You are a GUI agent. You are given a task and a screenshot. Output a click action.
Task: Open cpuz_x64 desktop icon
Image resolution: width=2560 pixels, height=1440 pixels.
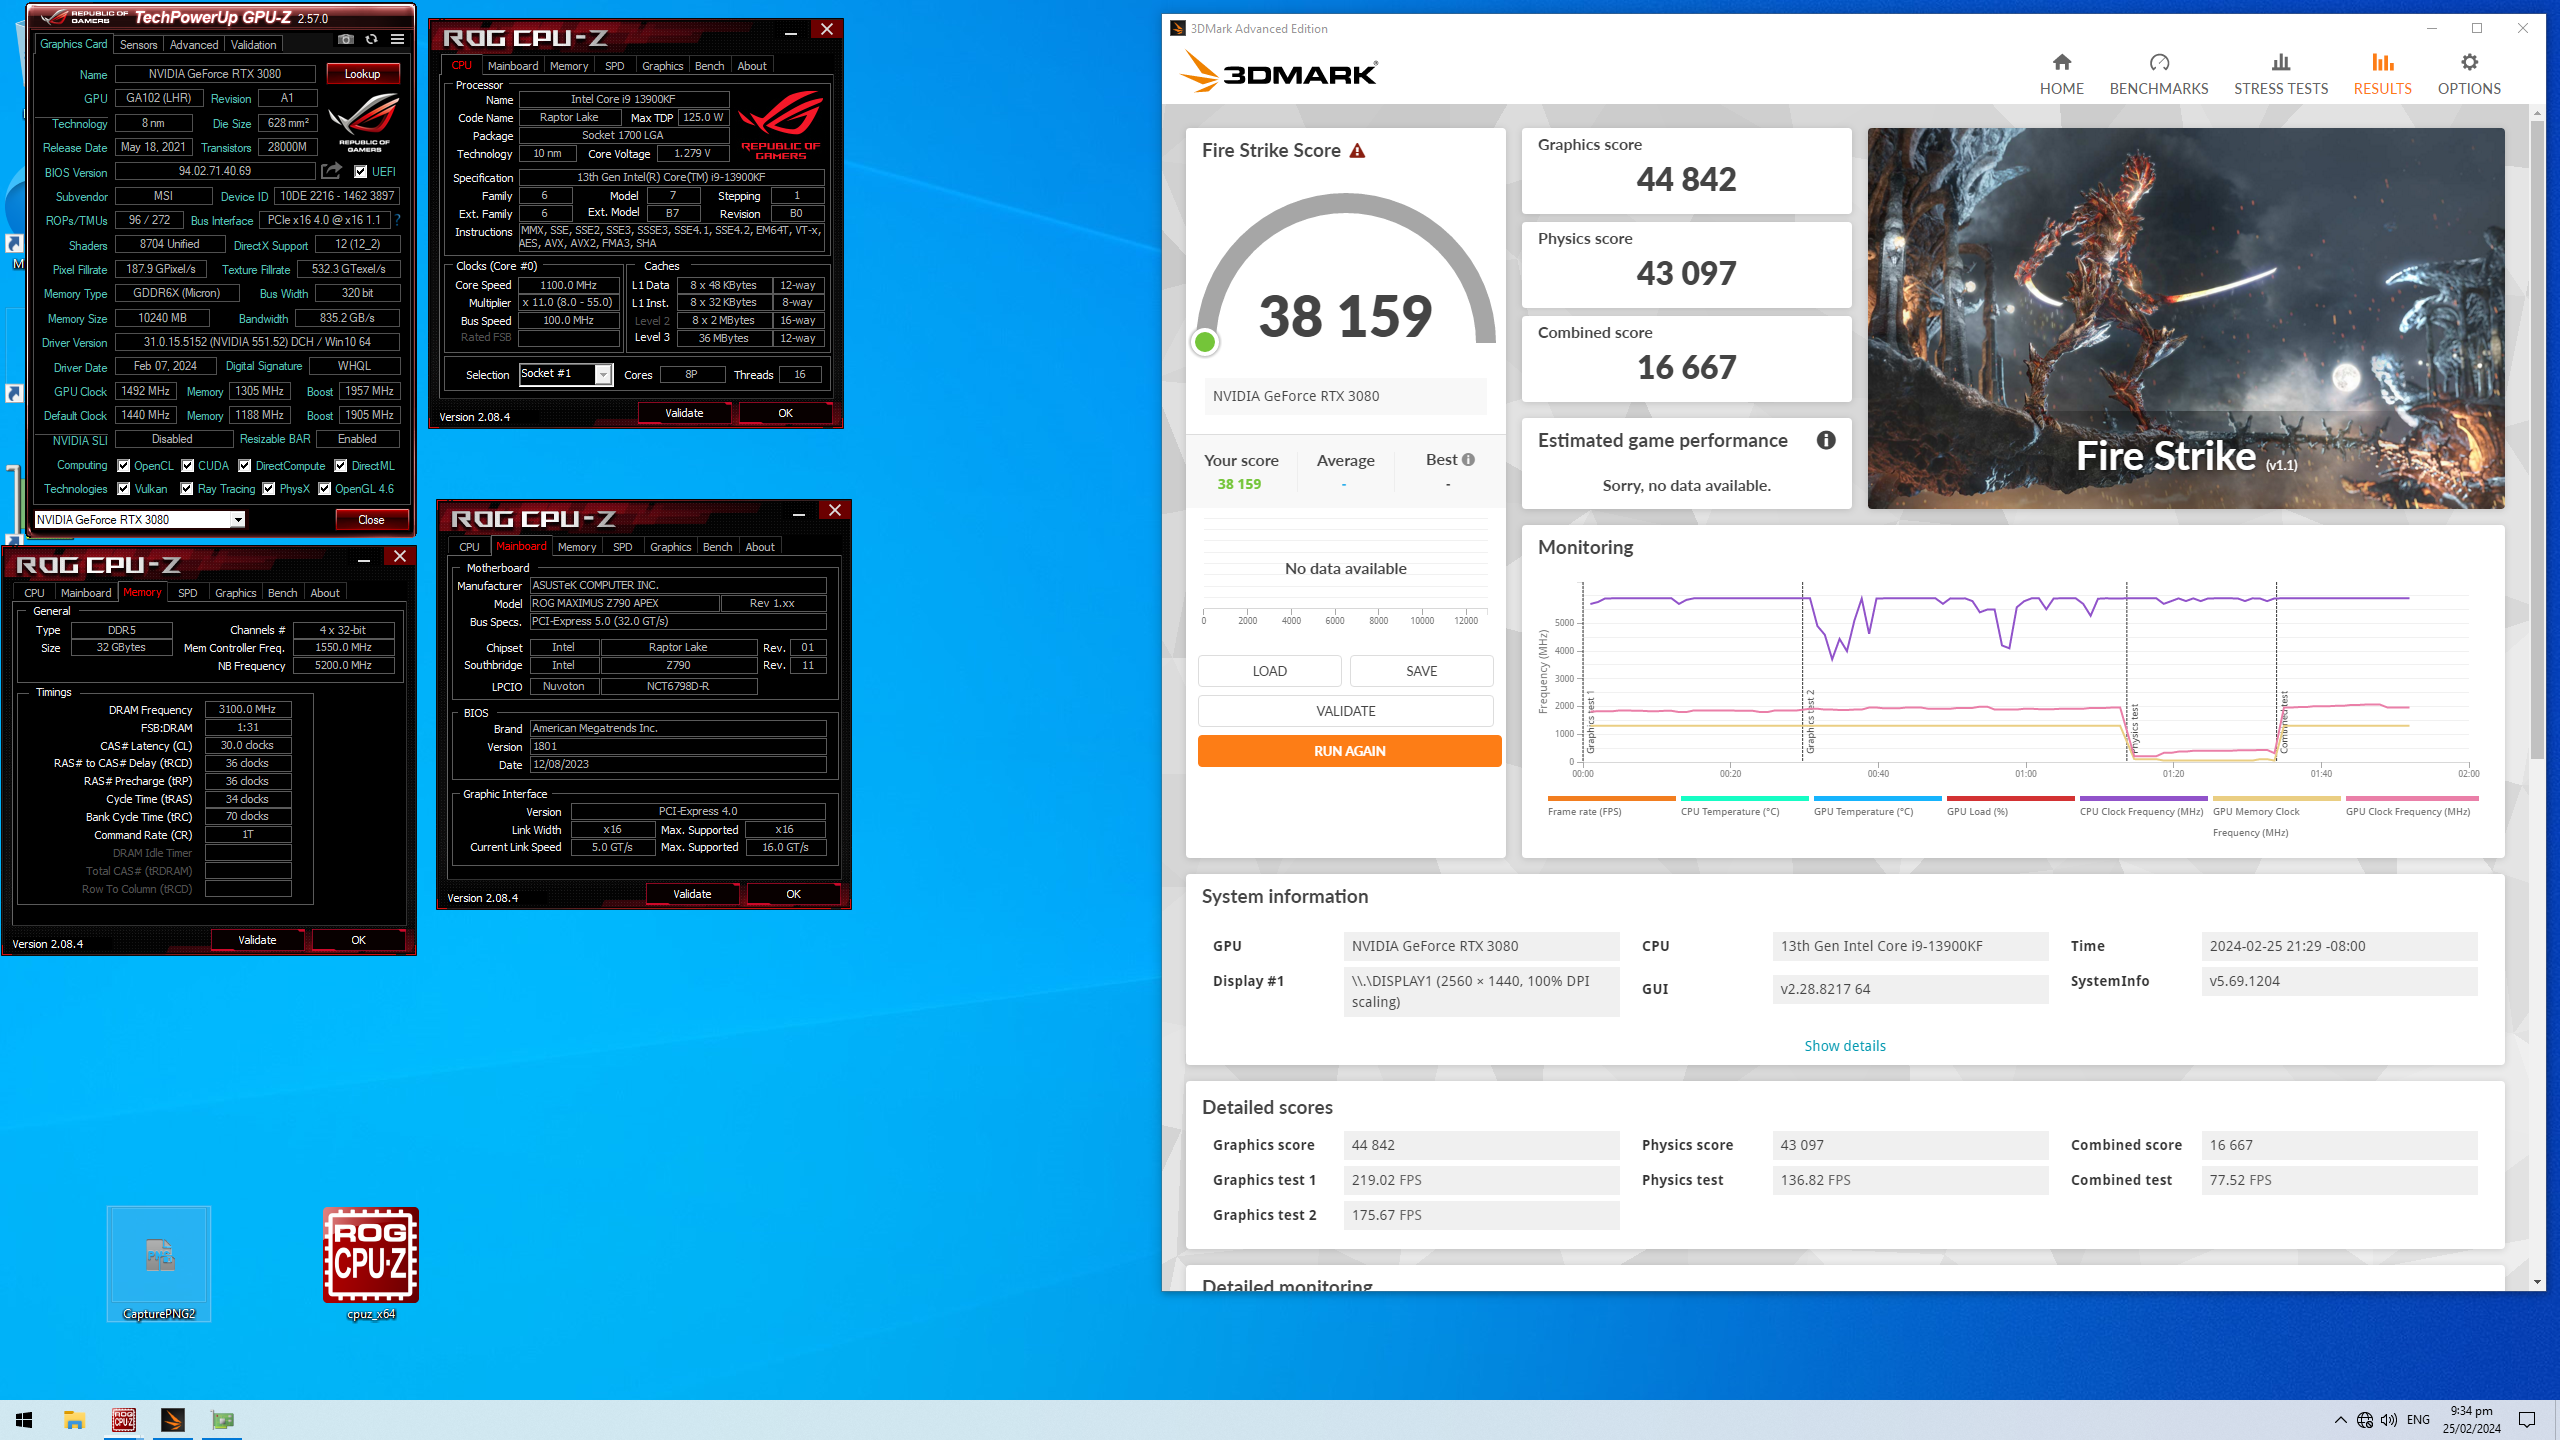point(370,1264)
